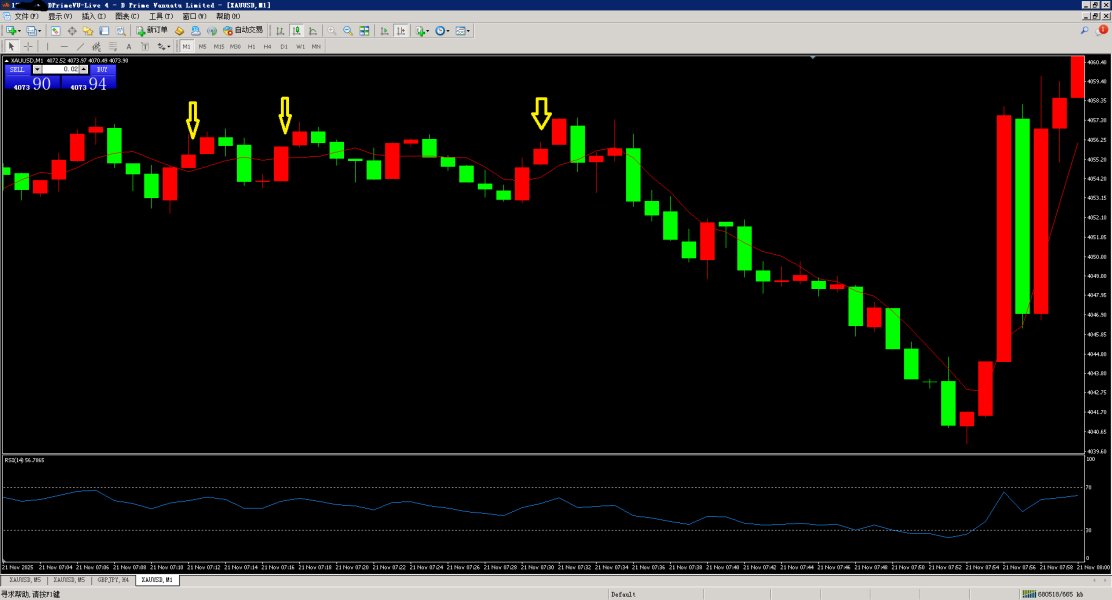Select the text A tool
Image resolution: width=1112 pixels, height=600 pixels.
[x=129, y=47]
